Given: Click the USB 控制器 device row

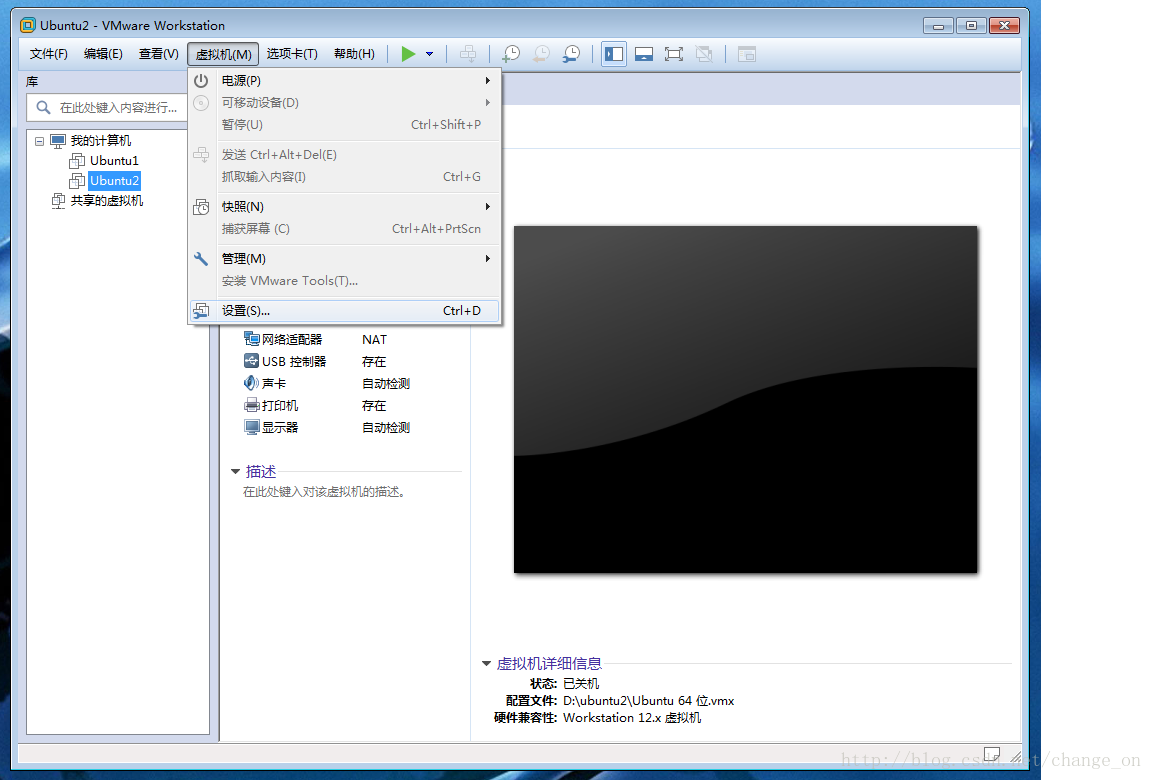Looking at the screenshot, I should coord(327,361).
